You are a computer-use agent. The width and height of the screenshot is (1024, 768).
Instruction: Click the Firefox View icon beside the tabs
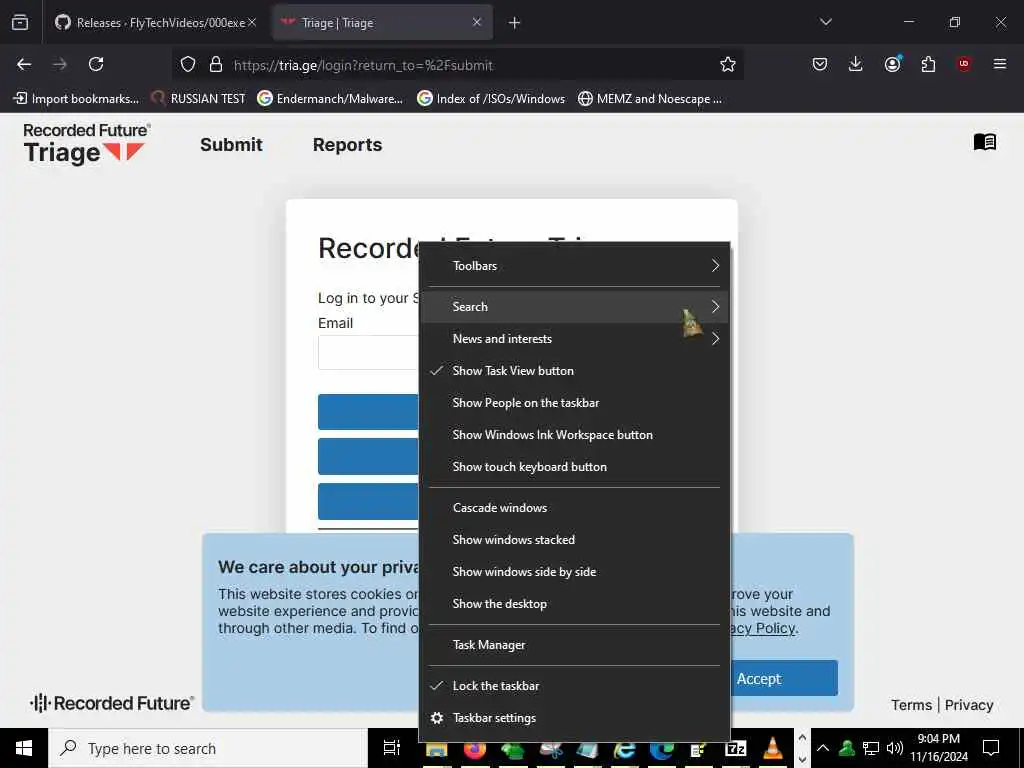tap(20, 22)
